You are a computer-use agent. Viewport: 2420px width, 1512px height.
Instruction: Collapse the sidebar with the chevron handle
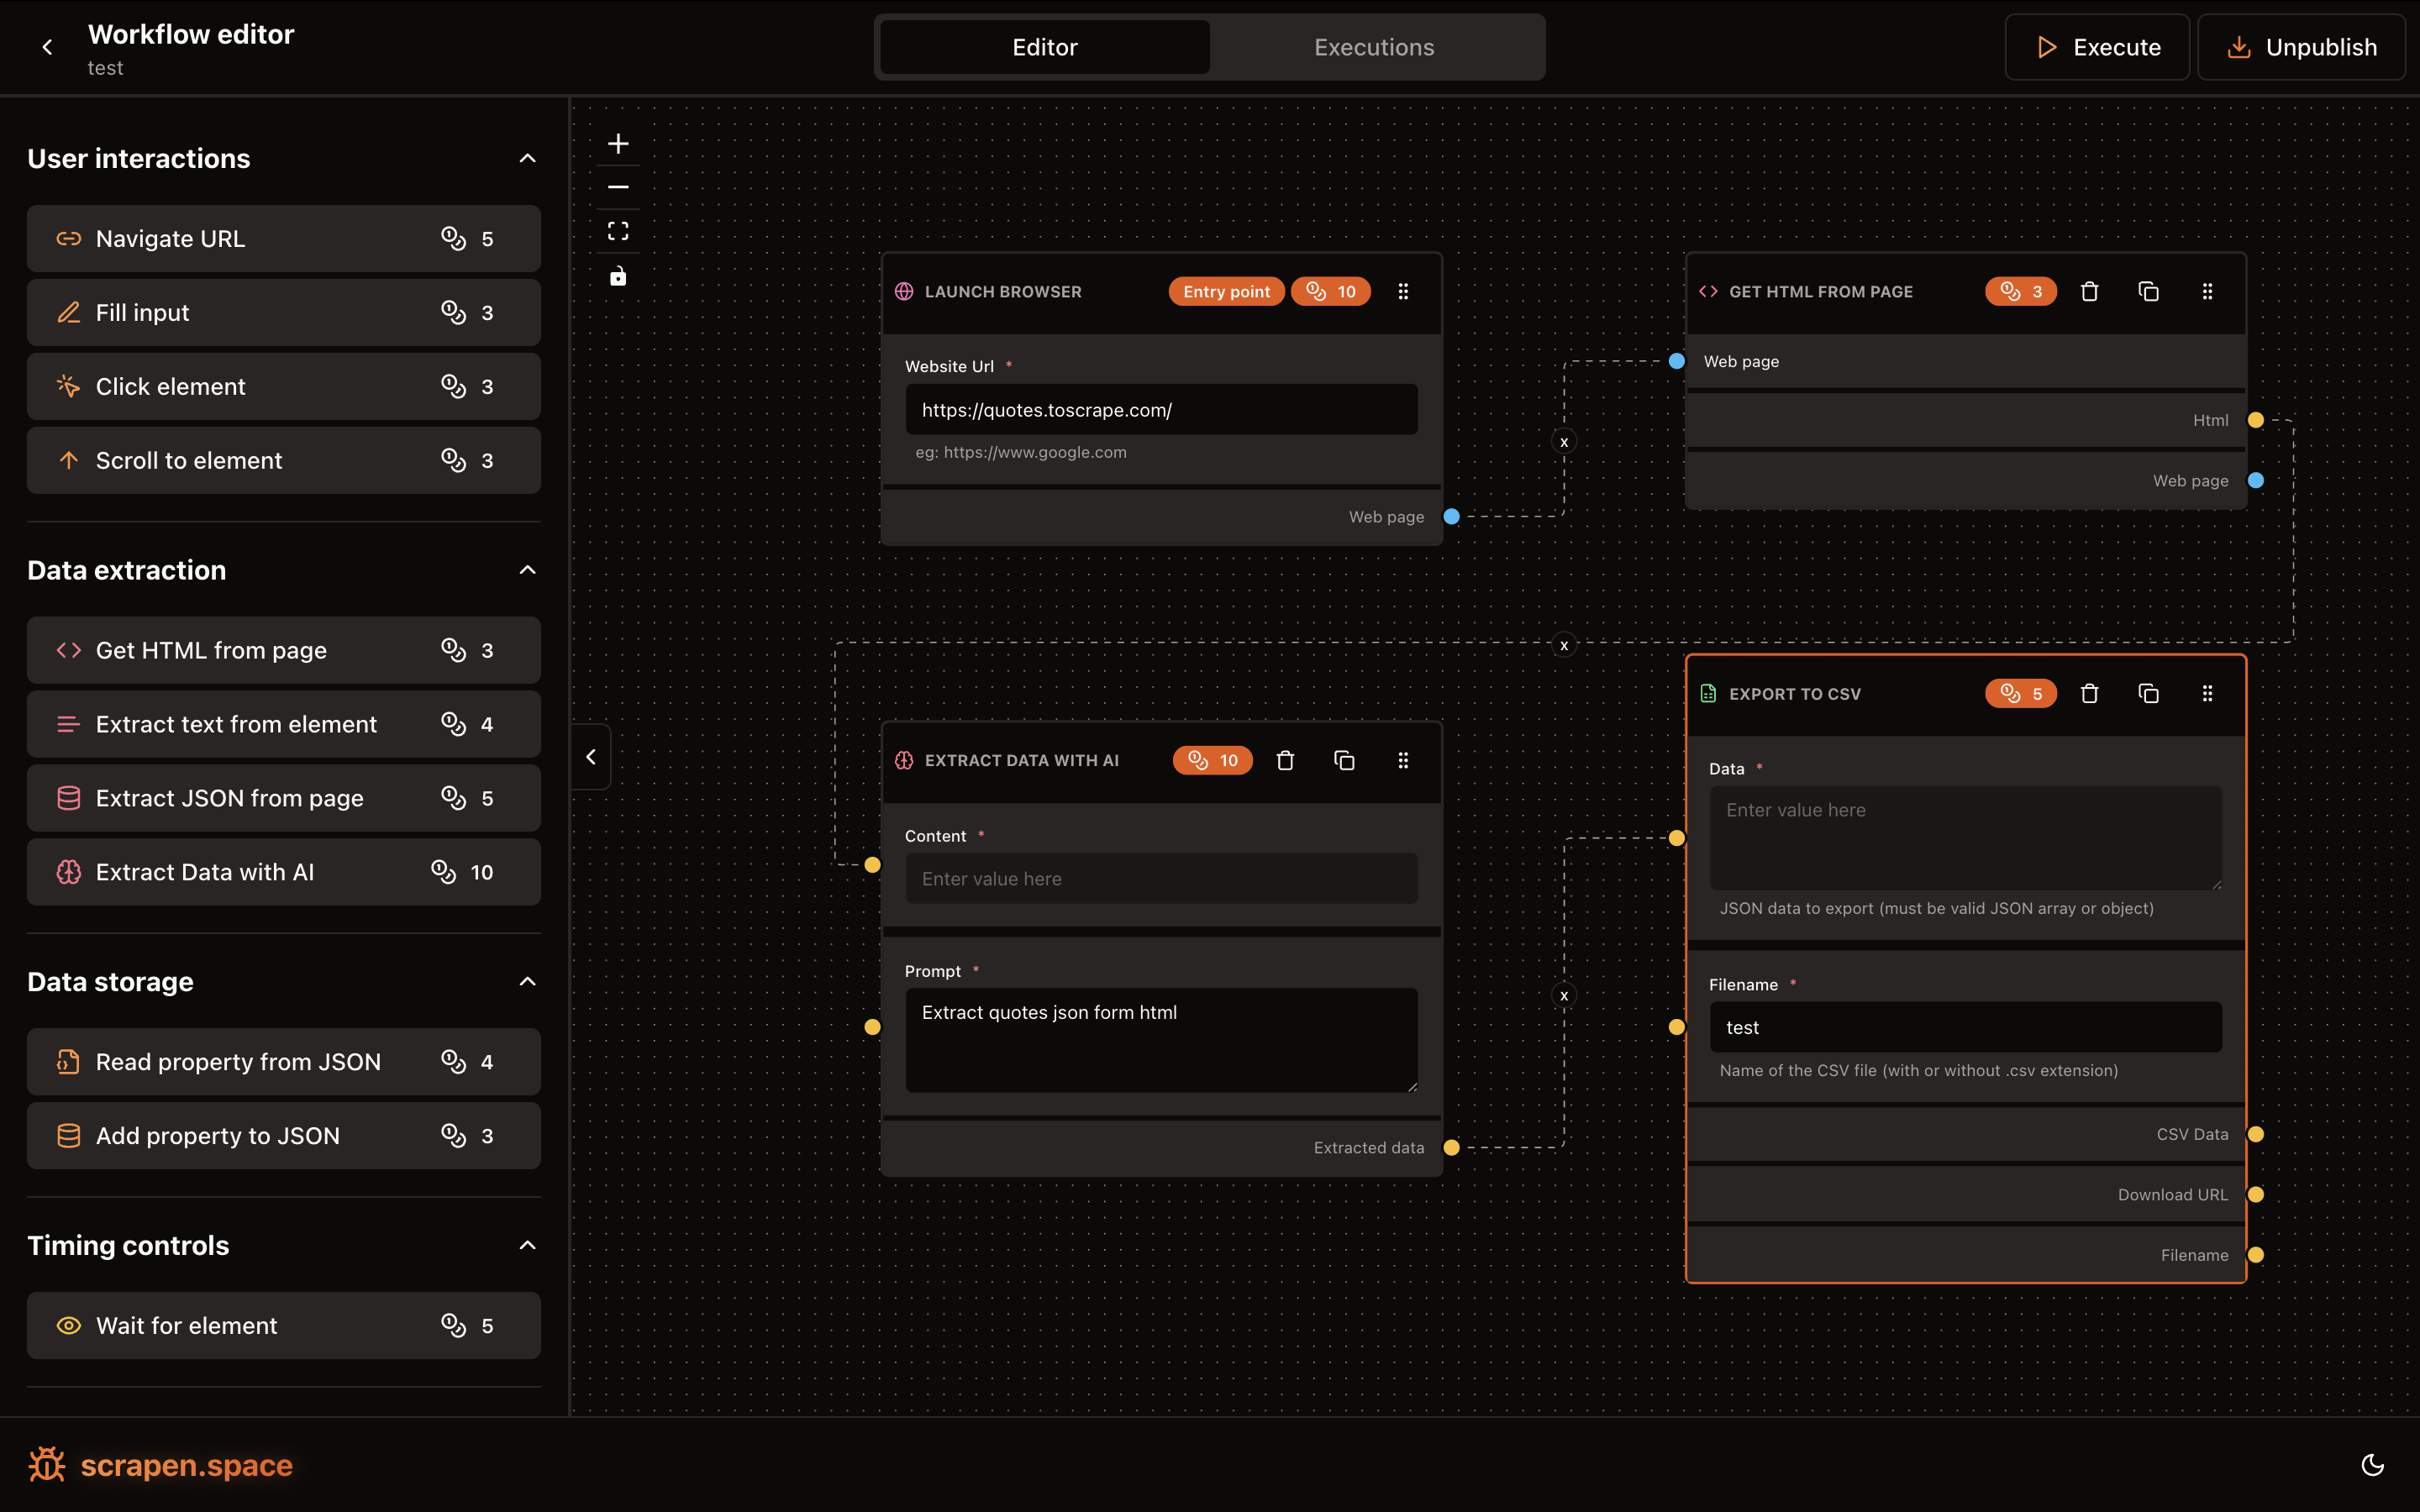point(591,757)
